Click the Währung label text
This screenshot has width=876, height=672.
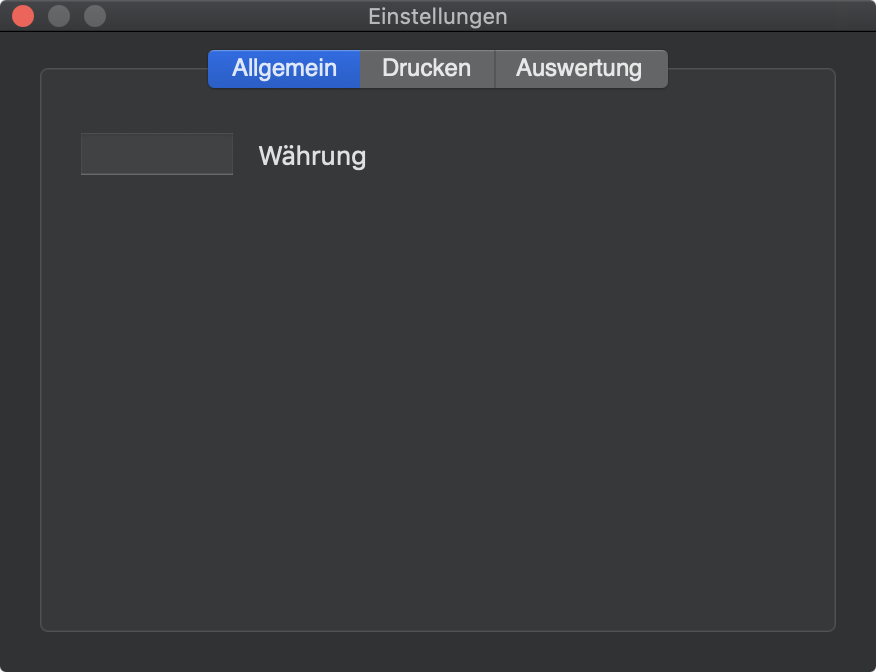pos(312,156)
